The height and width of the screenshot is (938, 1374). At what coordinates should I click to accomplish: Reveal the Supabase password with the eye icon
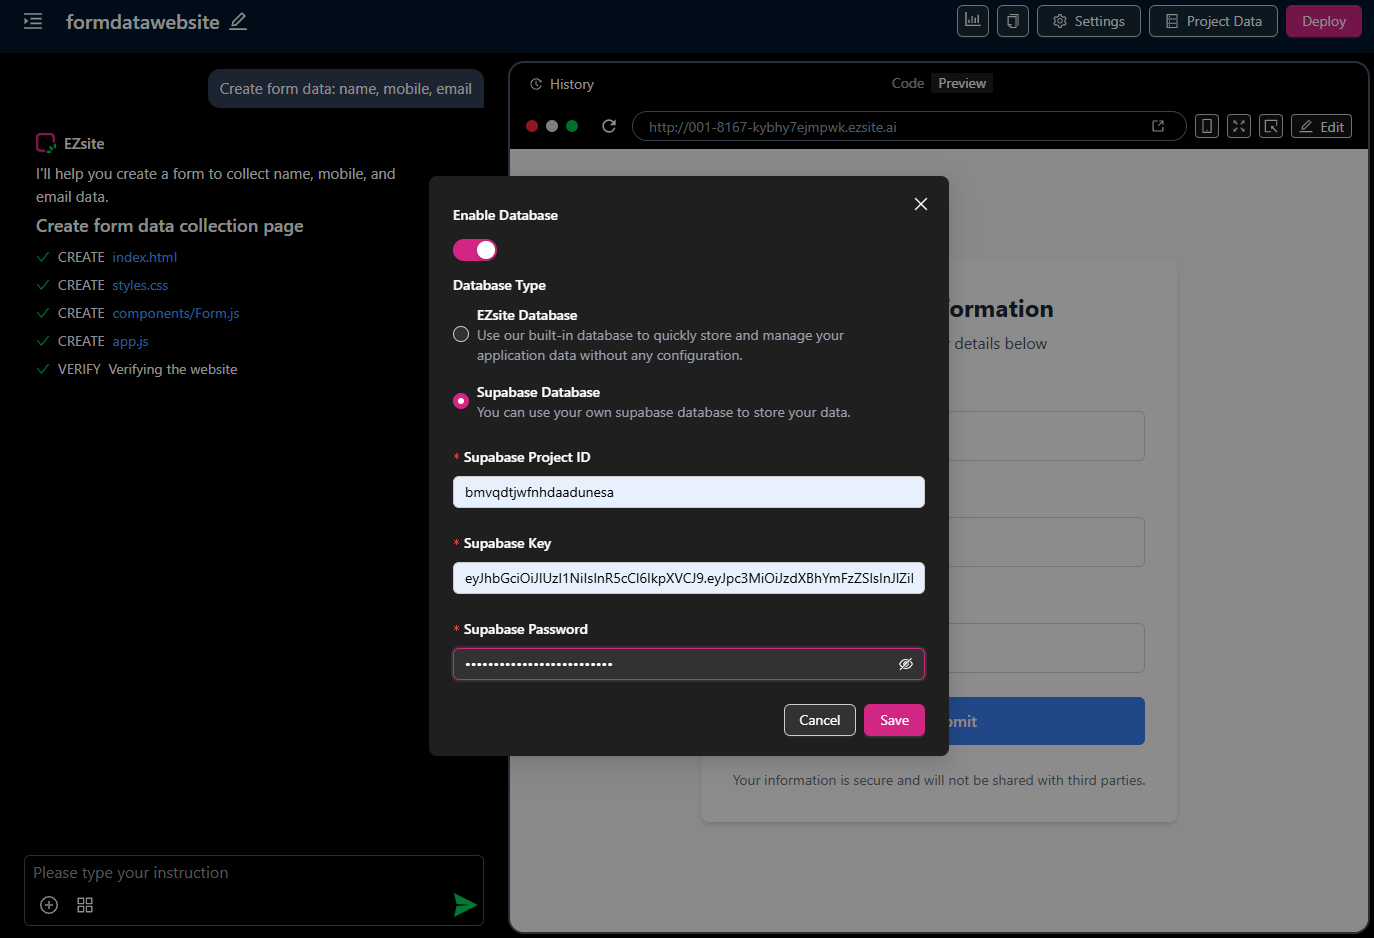(x=906, y=664)
